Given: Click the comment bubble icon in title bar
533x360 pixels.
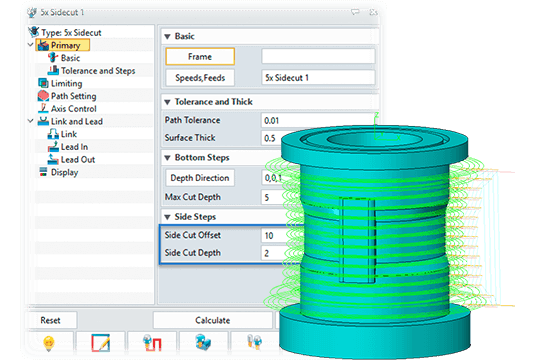Looking at the screenshot, I should click(355, 12).
